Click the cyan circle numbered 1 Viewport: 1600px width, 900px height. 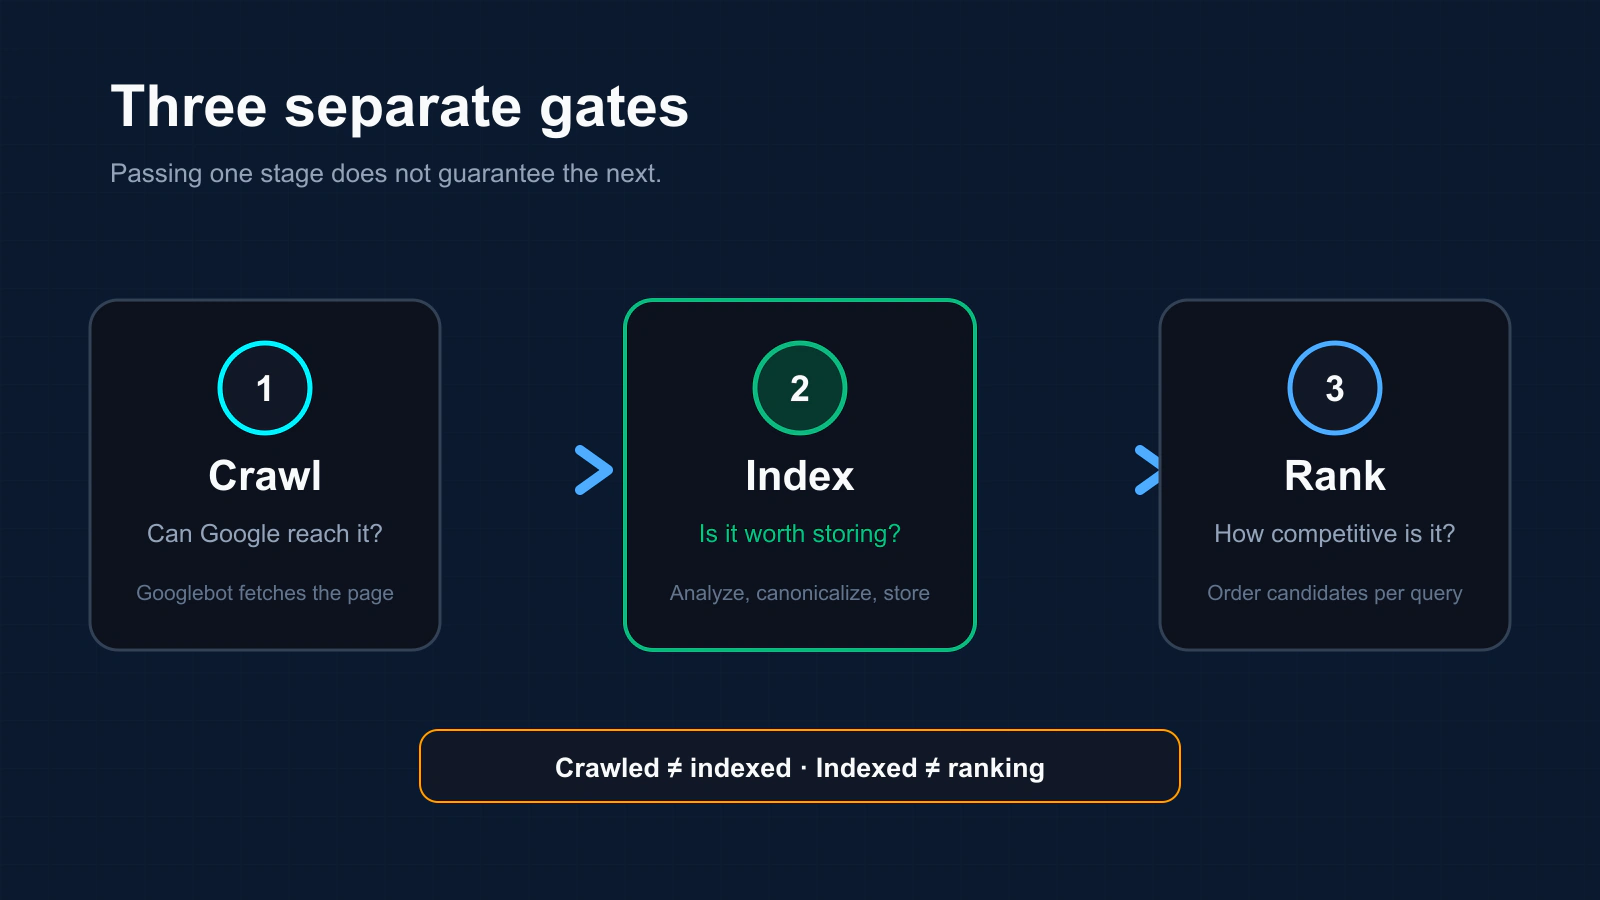265,388
